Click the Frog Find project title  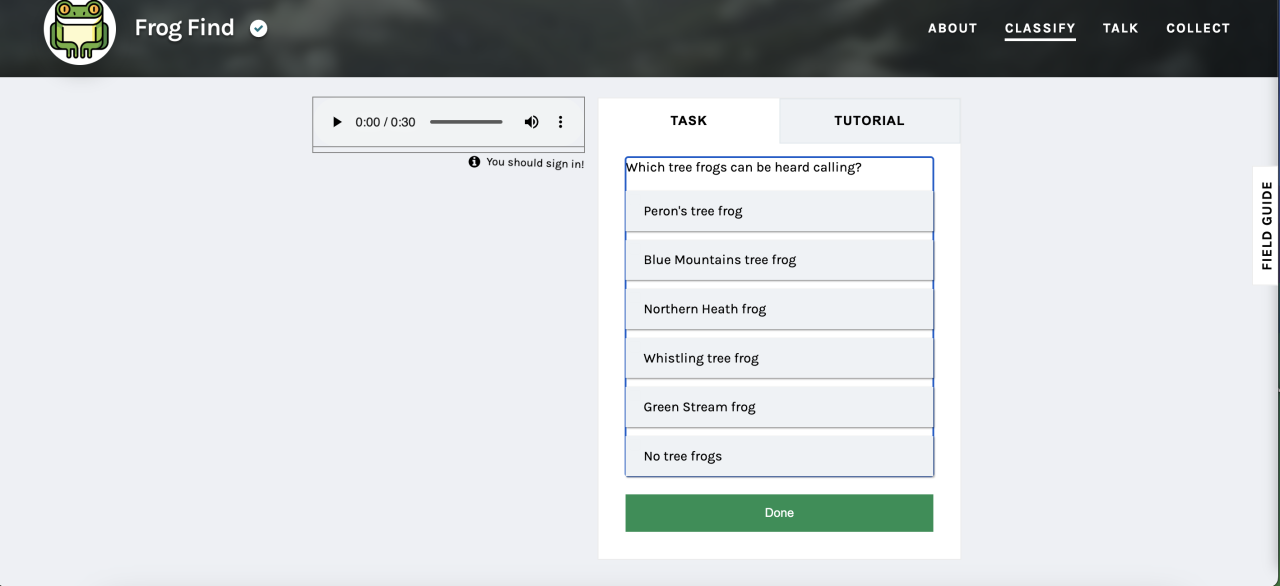[184, 28]
